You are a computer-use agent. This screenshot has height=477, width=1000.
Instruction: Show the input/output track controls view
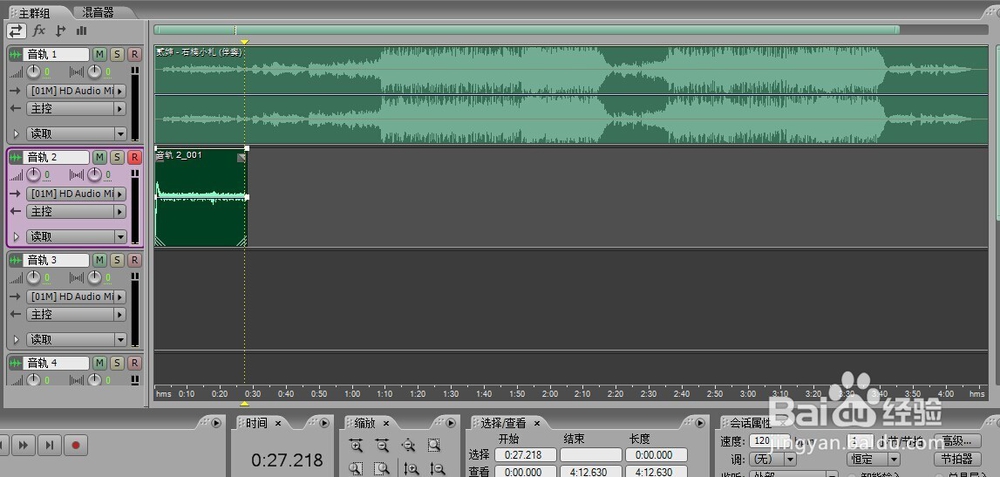[x=16, y=31]
